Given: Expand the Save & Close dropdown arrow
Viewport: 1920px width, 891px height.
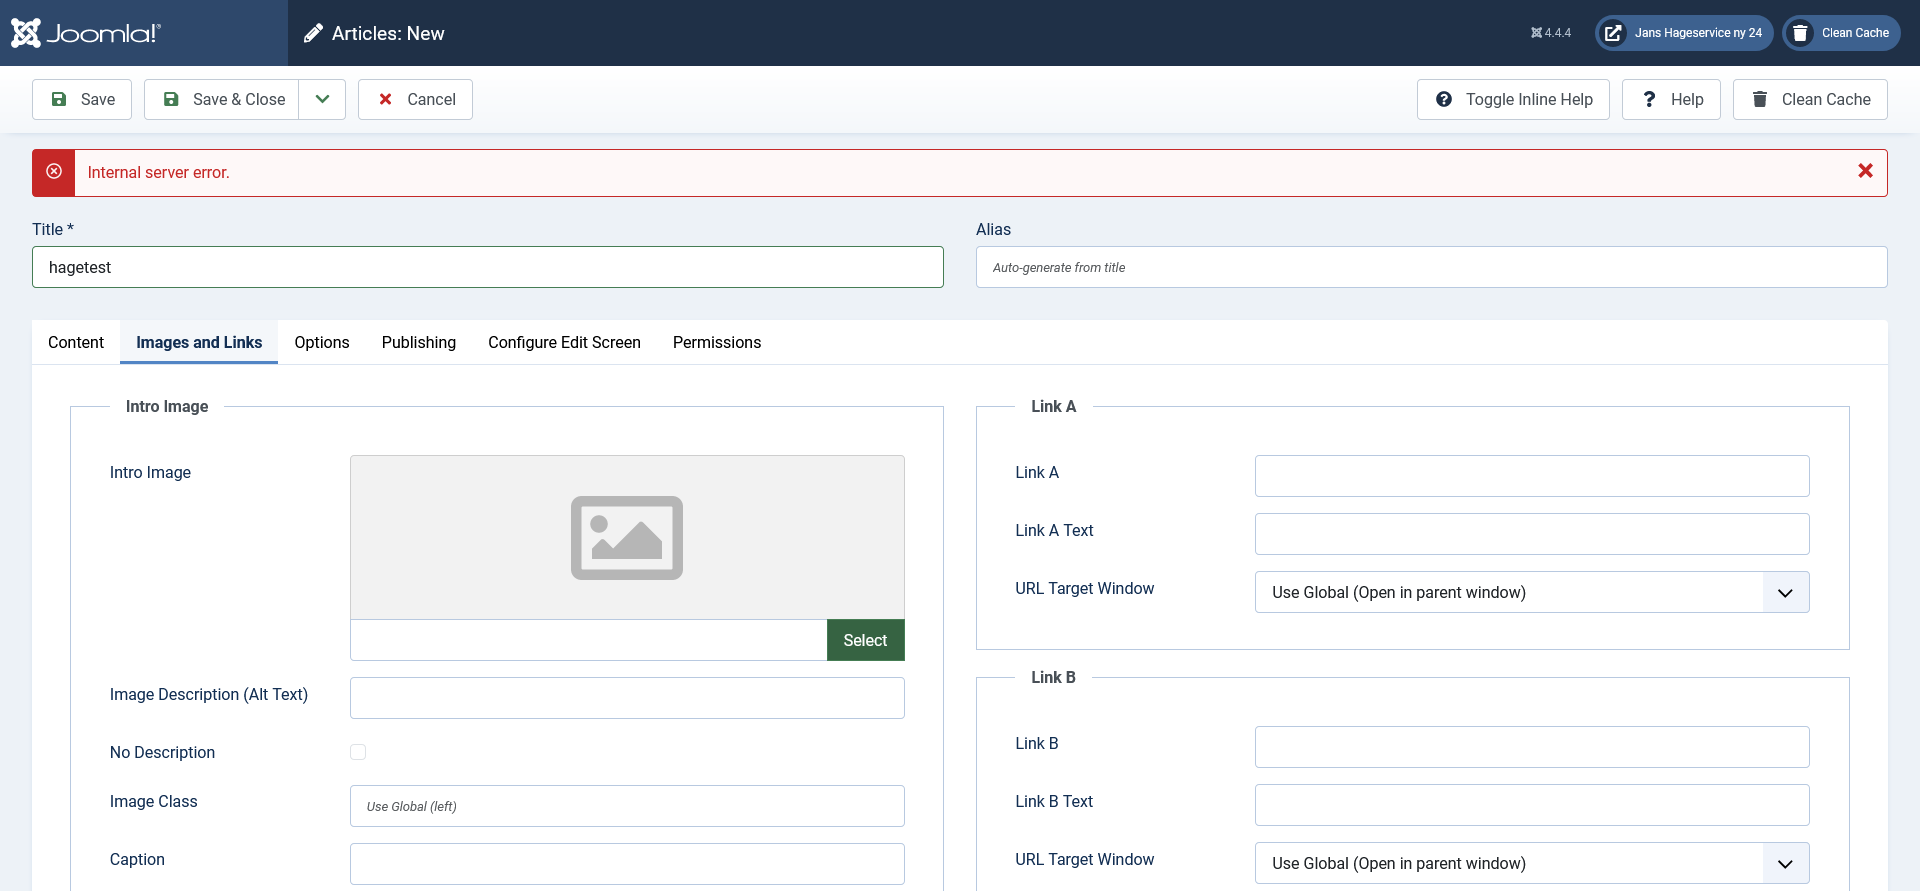Looking at the screenshot, I should (x=322, y=99).
